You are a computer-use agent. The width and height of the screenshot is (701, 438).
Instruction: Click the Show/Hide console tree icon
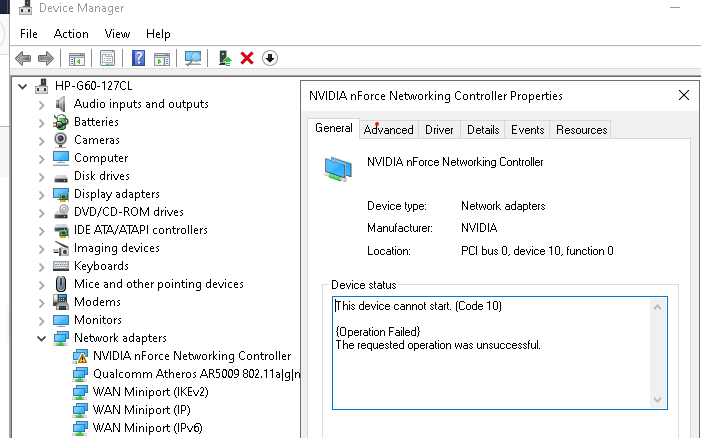[76, 58]
